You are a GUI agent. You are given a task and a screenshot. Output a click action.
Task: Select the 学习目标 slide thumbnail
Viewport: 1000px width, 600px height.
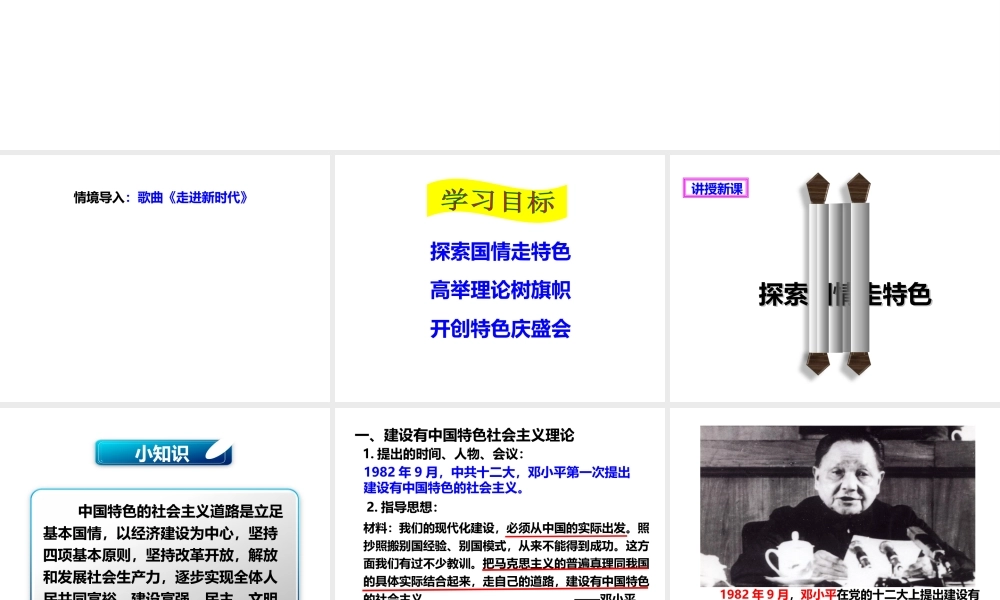[499, 278]
